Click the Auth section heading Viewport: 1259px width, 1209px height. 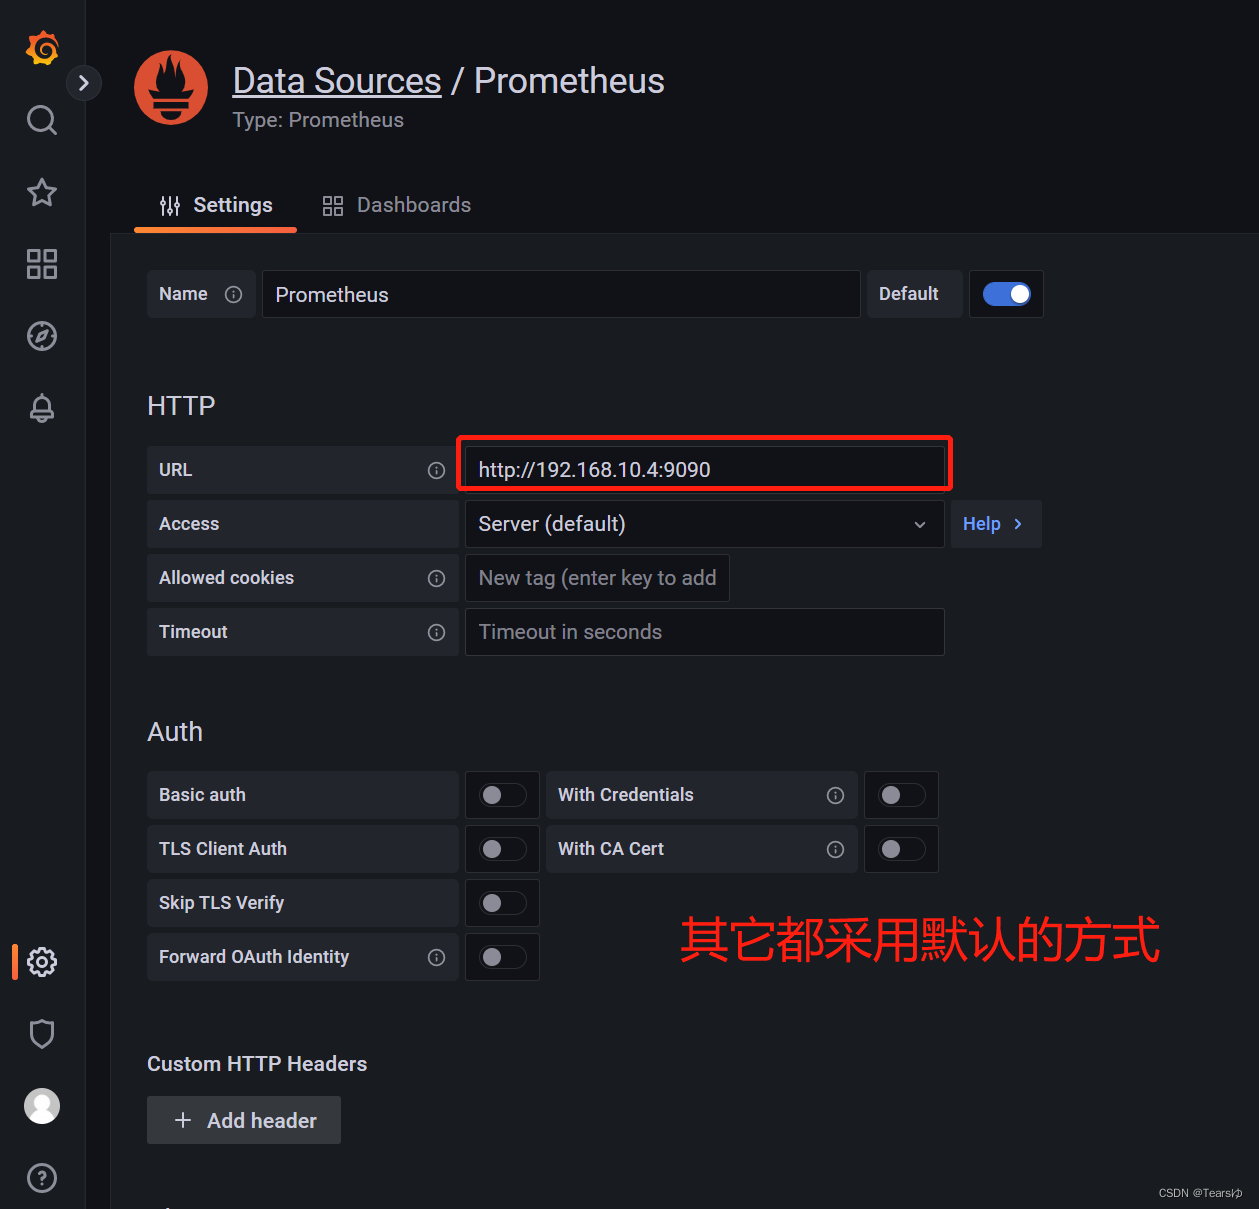(175, 732)
